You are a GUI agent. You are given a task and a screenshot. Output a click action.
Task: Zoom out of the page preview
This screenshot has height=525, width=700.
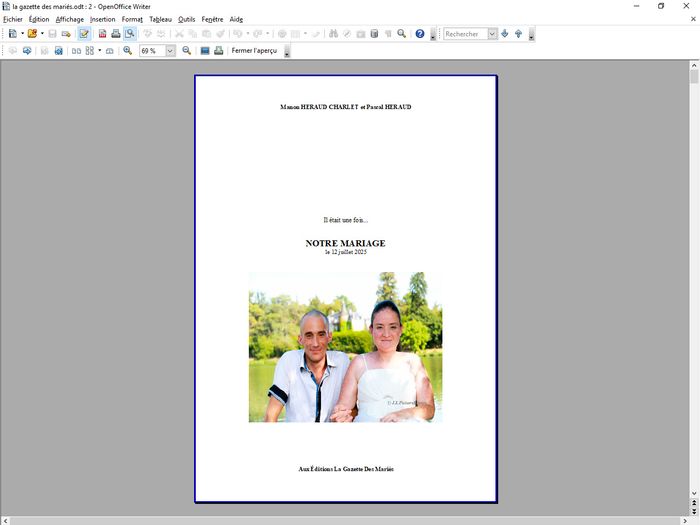click(187, 50)
